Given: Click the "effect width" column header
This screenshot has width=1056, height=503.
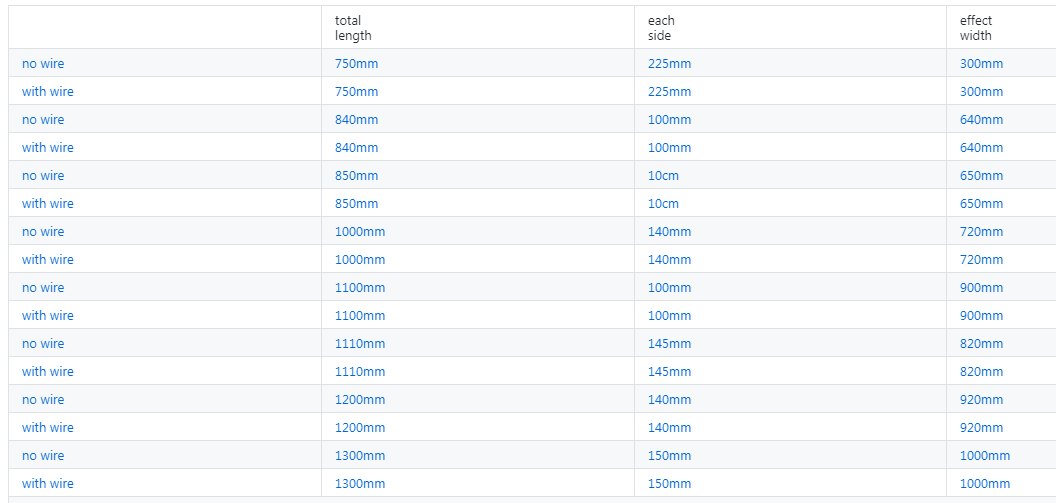Looking at the screenshot, I should [x=976, y=28].
